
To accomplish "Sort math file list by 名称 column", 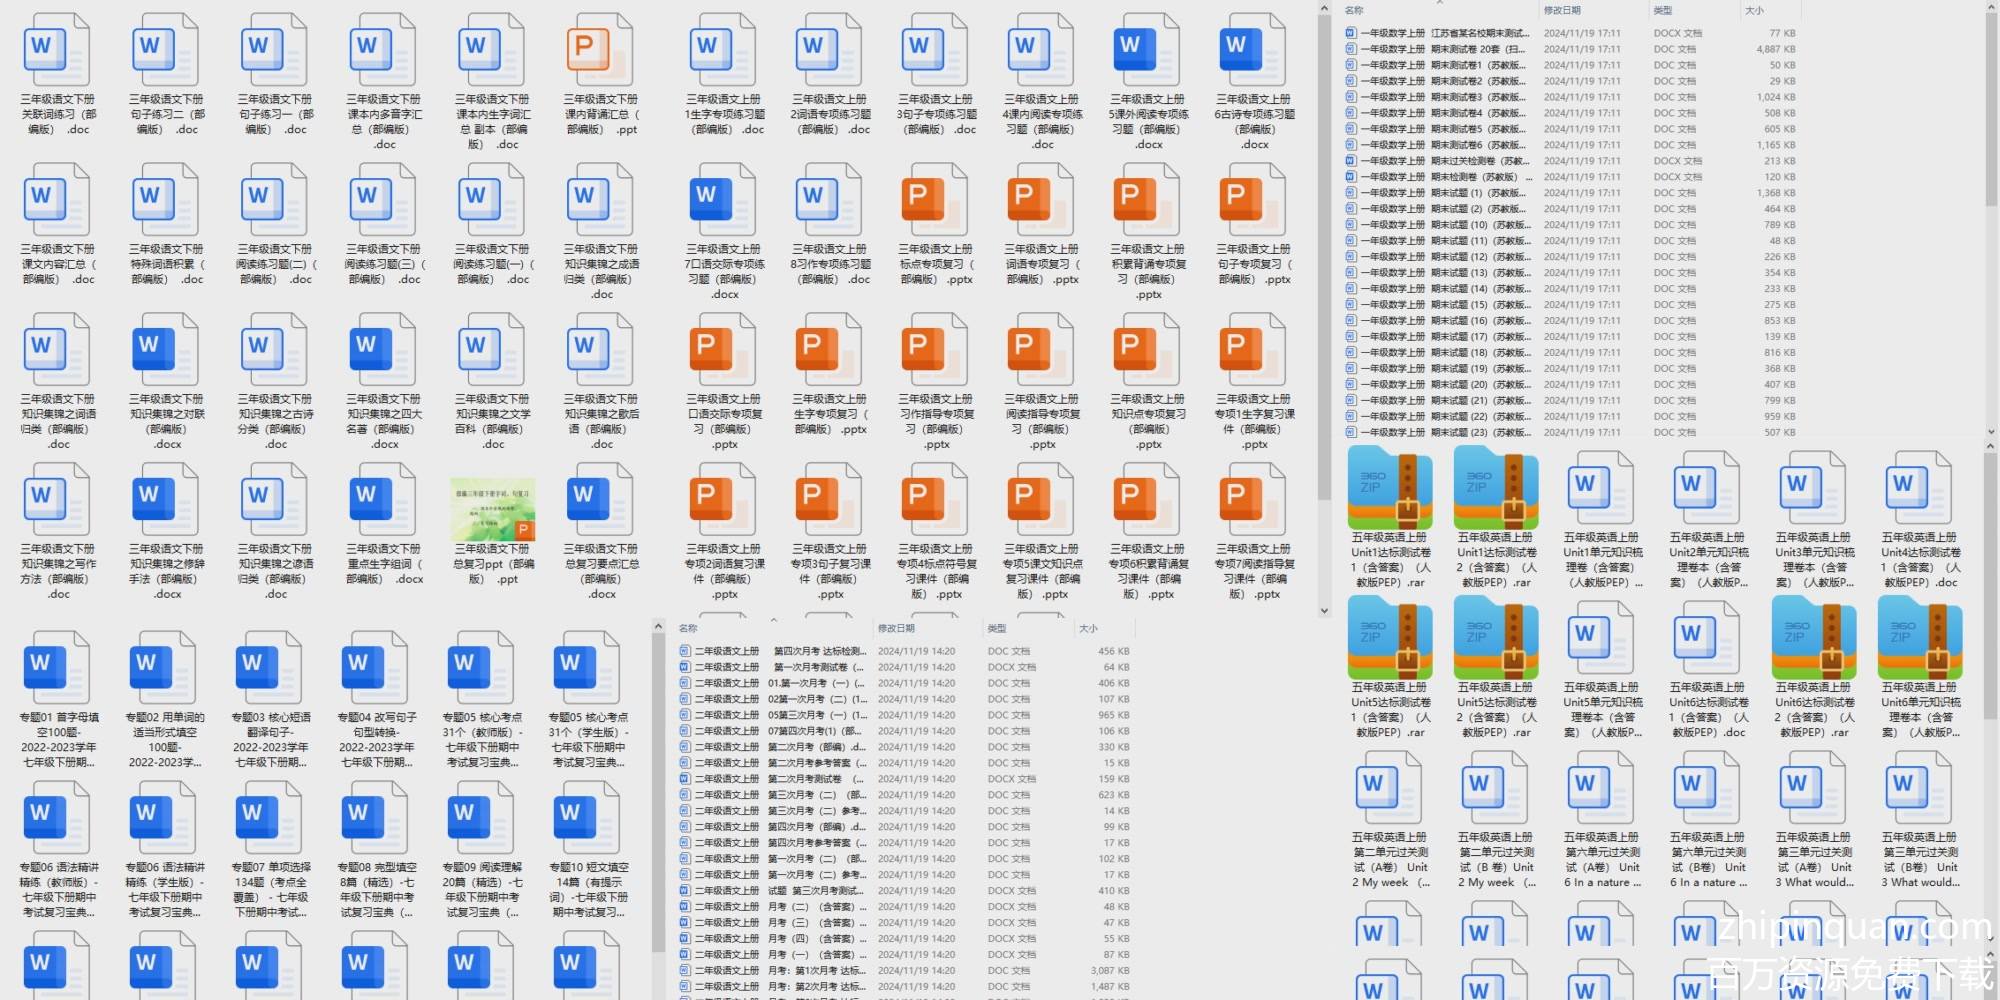I will [x=1355, y=10].
